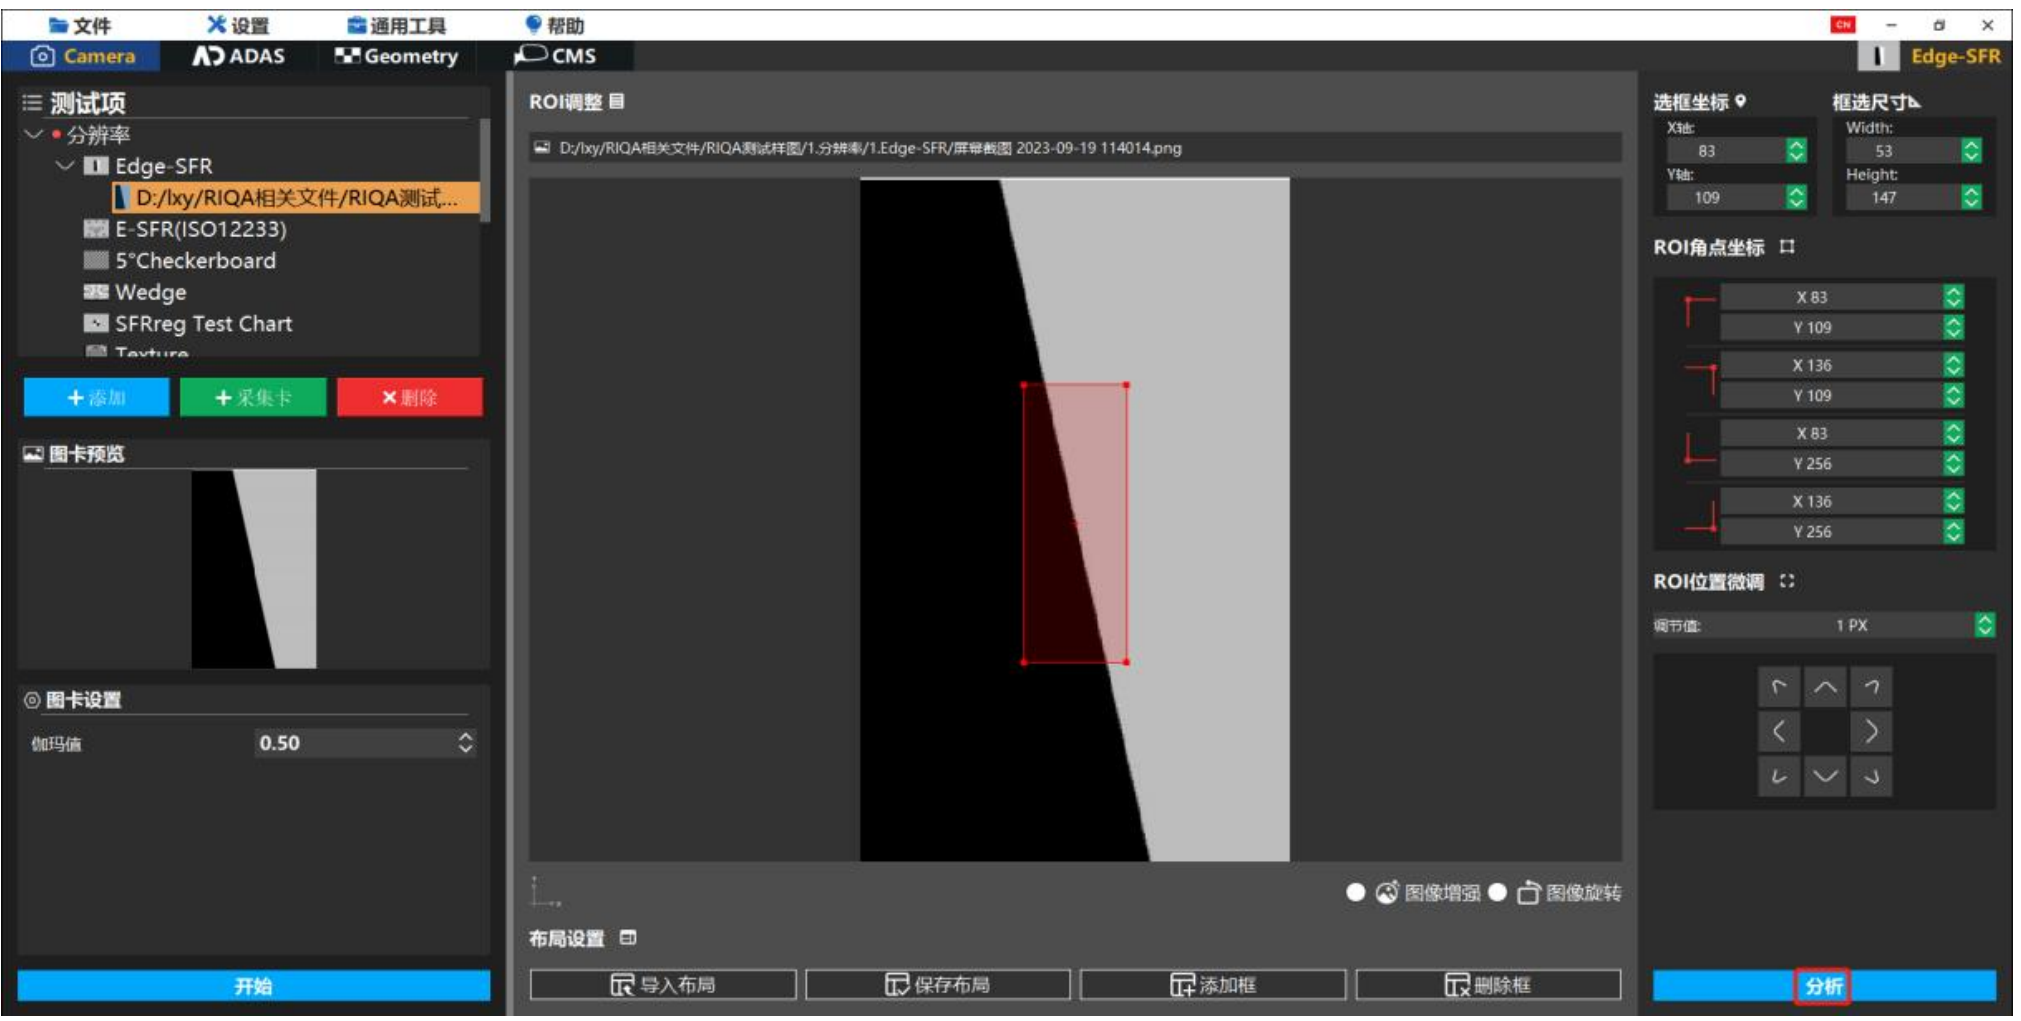Screen dimensions: 2021x1021
Task: Open the 通用工具 menu
Action: pos(397,26)
